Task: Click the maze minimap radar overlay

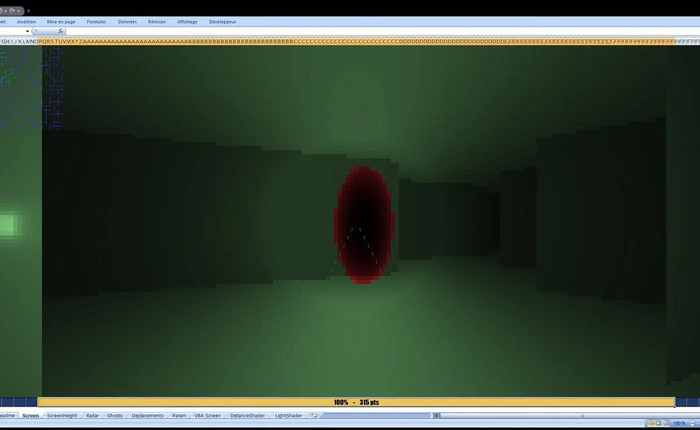Action: (x=31, y=88)
